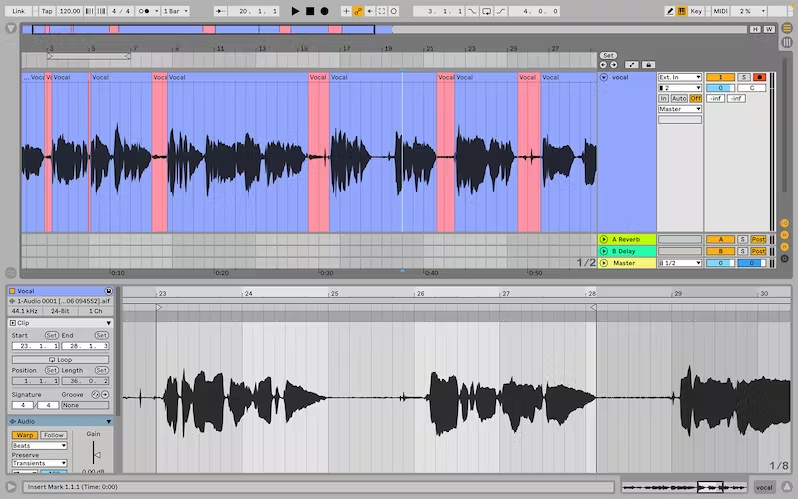Click the Vocal clip color swatch
This screenshot has height=499, width=798.
[x=12, y=291]
